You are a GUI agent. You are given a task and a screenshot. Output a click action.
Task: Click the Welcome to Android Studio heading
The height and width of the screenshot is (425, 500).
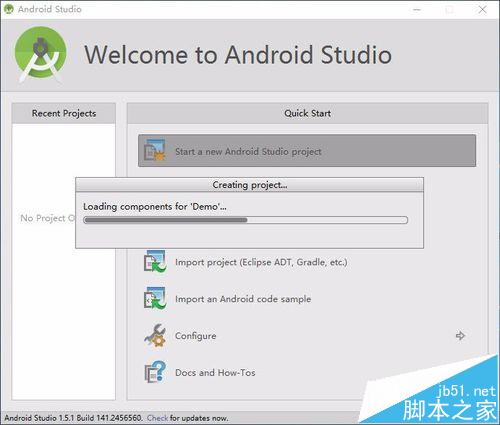tap(238, 55)
